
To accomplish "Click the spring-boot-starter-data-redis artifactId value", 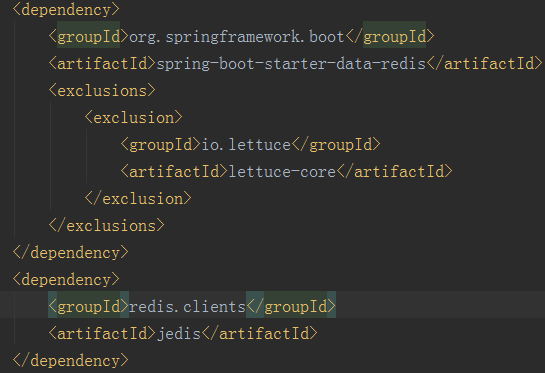I will 291,64.
